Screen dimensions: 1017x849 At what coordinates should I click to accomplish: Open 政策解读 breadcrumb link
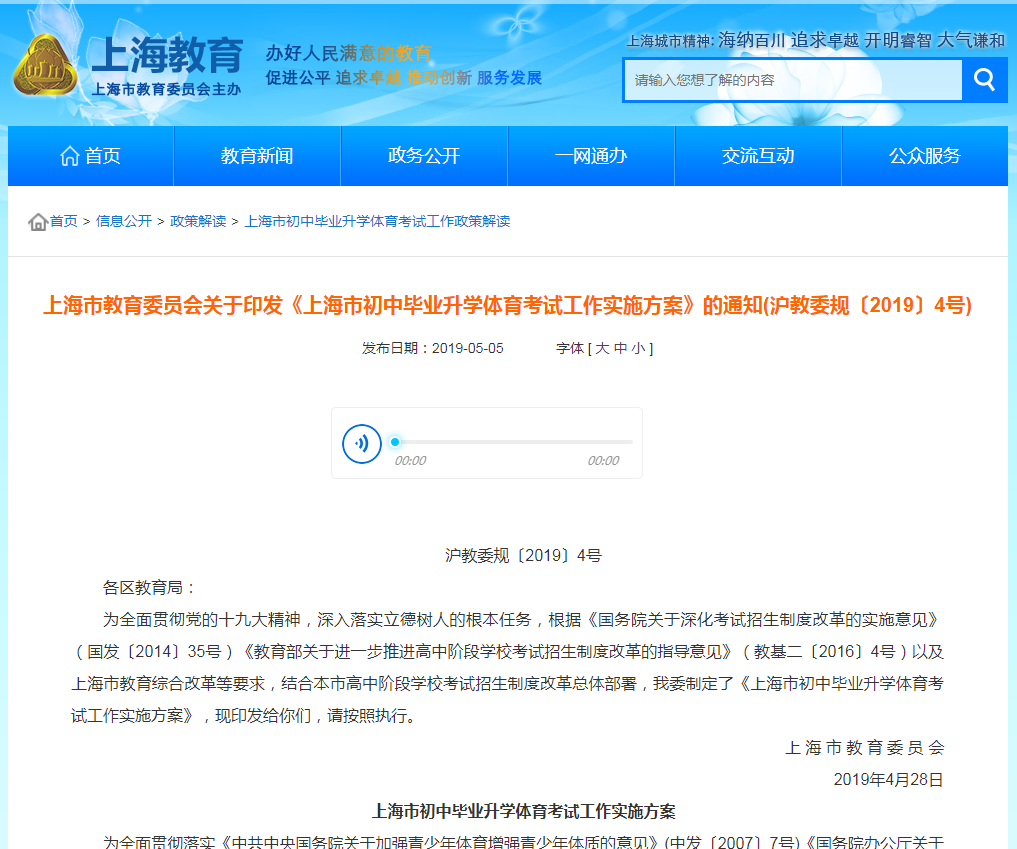pos(198,221)
